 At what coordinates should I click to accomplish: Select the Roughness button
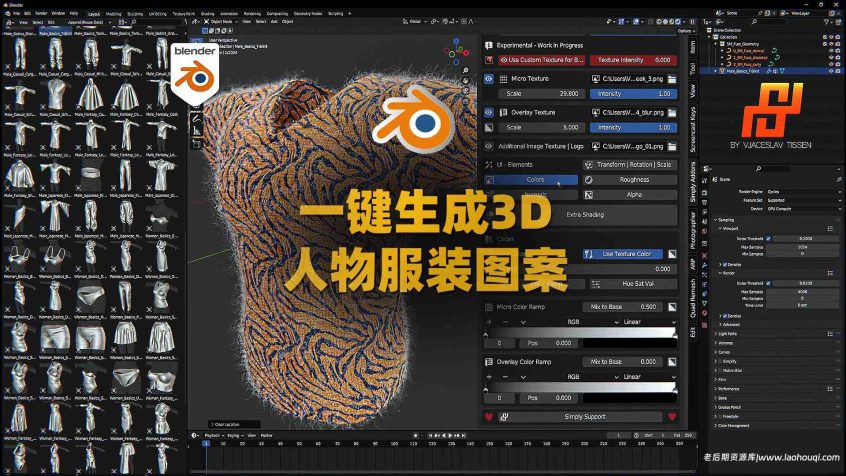(629, 180)
